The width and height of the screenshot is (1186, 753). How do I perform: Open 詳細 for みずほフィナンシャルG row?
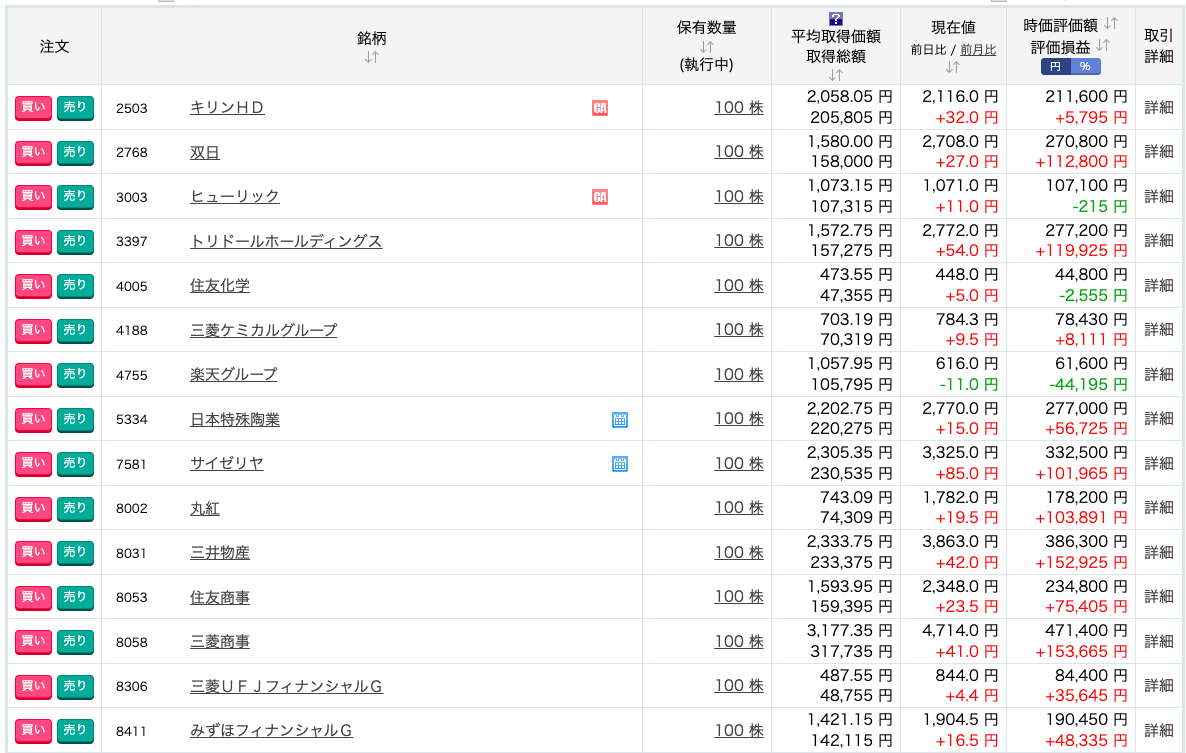pyautogui.click(x=1159, y=730)
